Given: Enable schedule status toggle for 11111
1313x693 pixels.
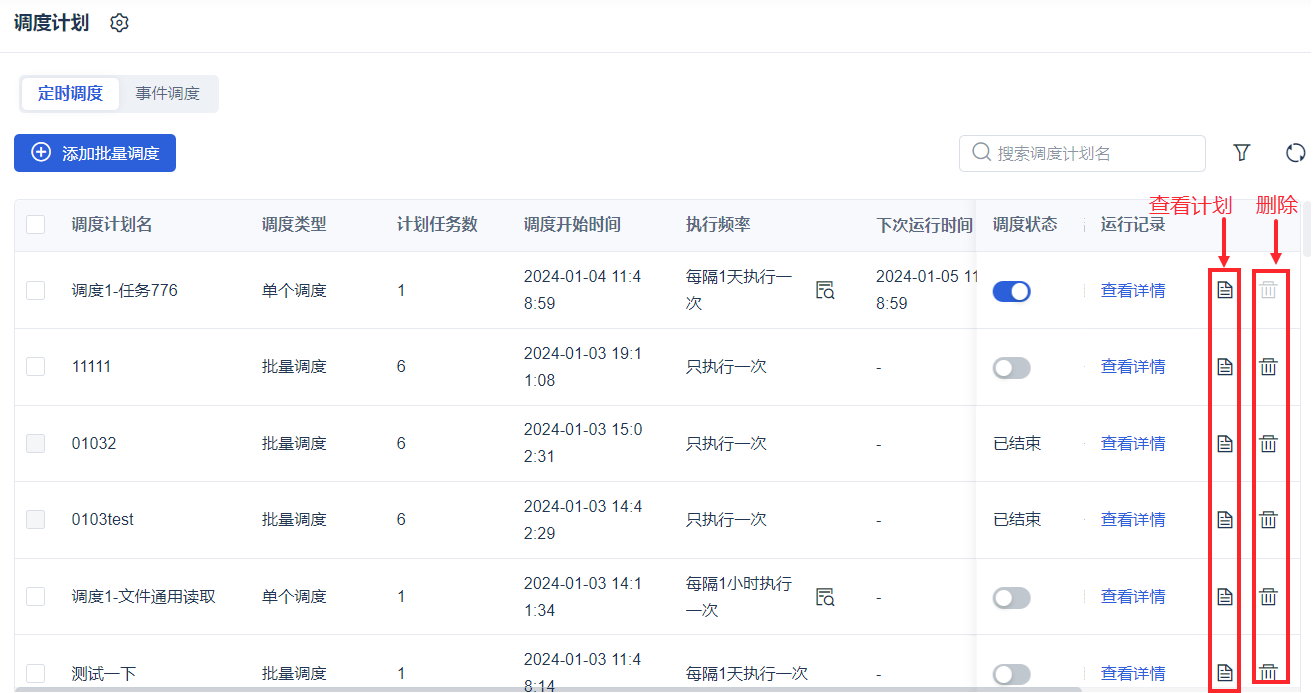Looking at the screenshot, I should 1011,368.
